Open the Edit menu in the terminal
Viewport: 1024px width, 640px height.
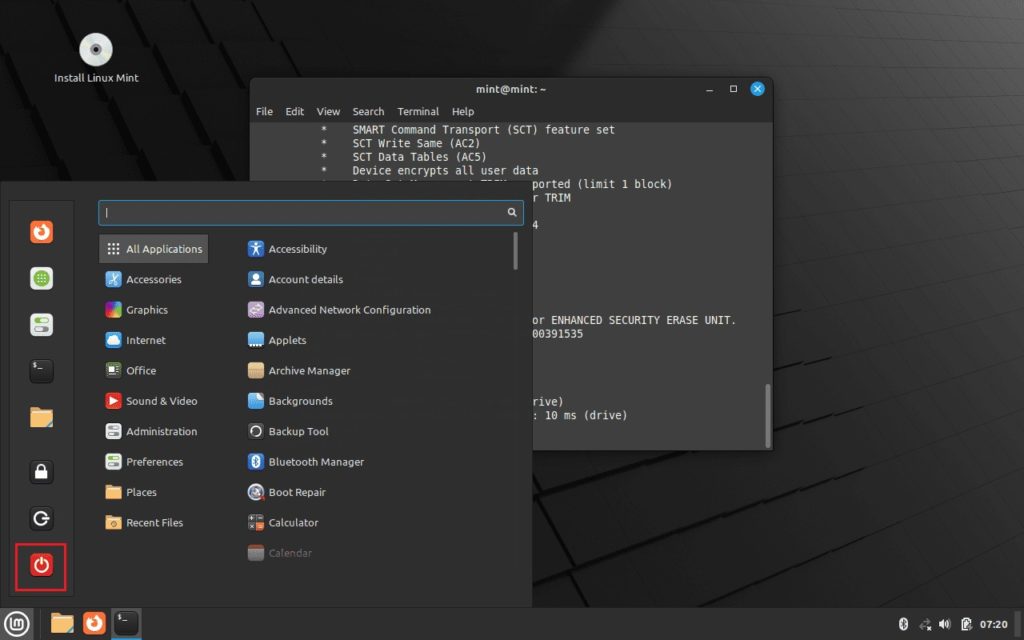[x=295, y=112]
